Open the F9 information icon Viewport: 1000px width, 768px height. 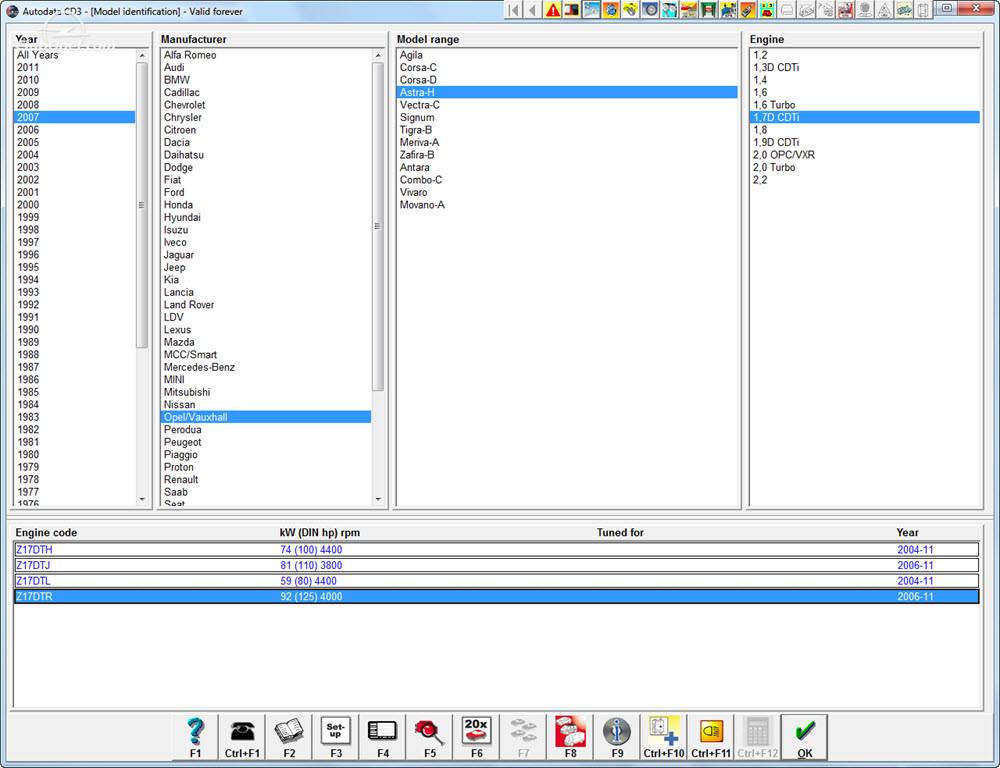coord(617,737)
